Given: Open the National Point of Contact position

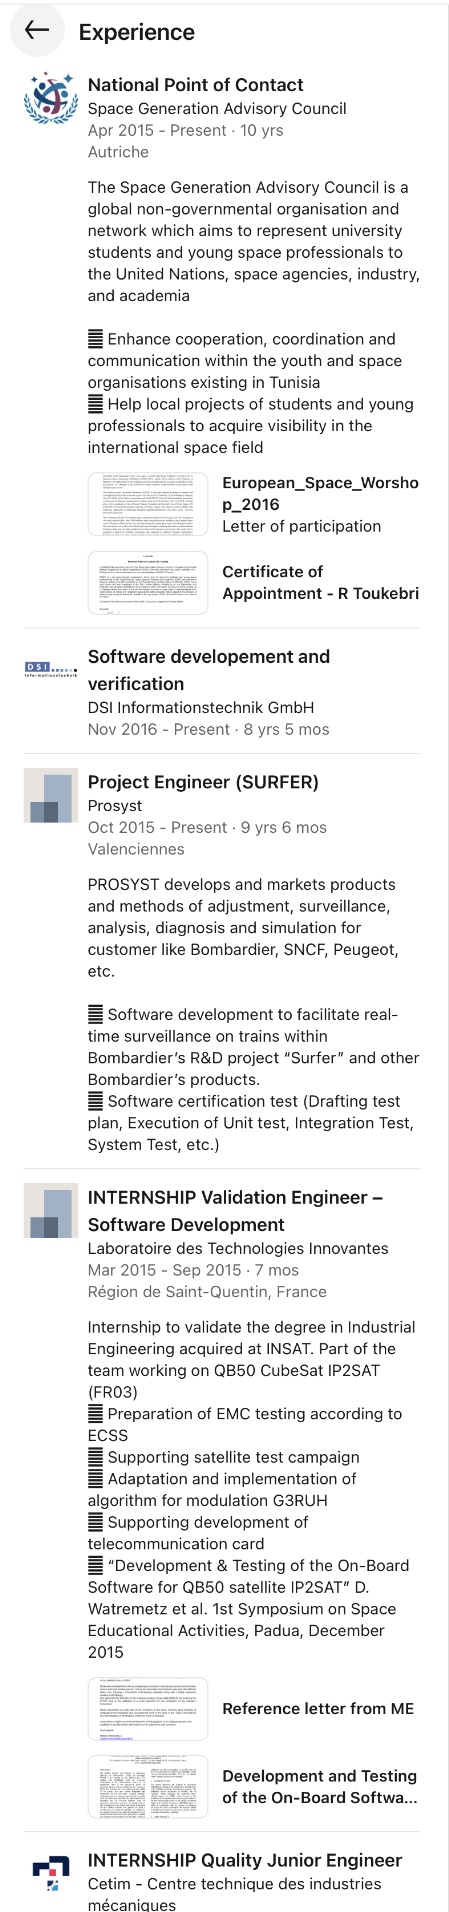Looking at the screenshot, I should pyautogui.click(x=196, y=85).
